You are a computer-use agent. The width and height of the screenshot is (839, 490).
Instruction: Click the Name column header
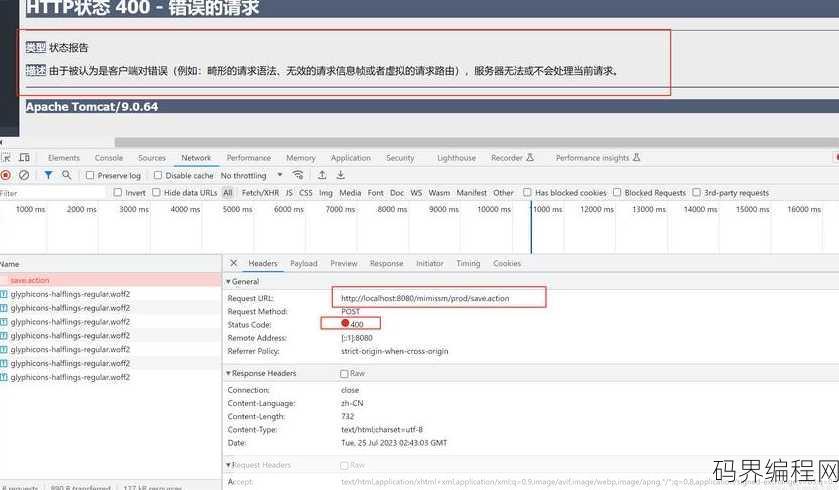[x=111, y=264]
